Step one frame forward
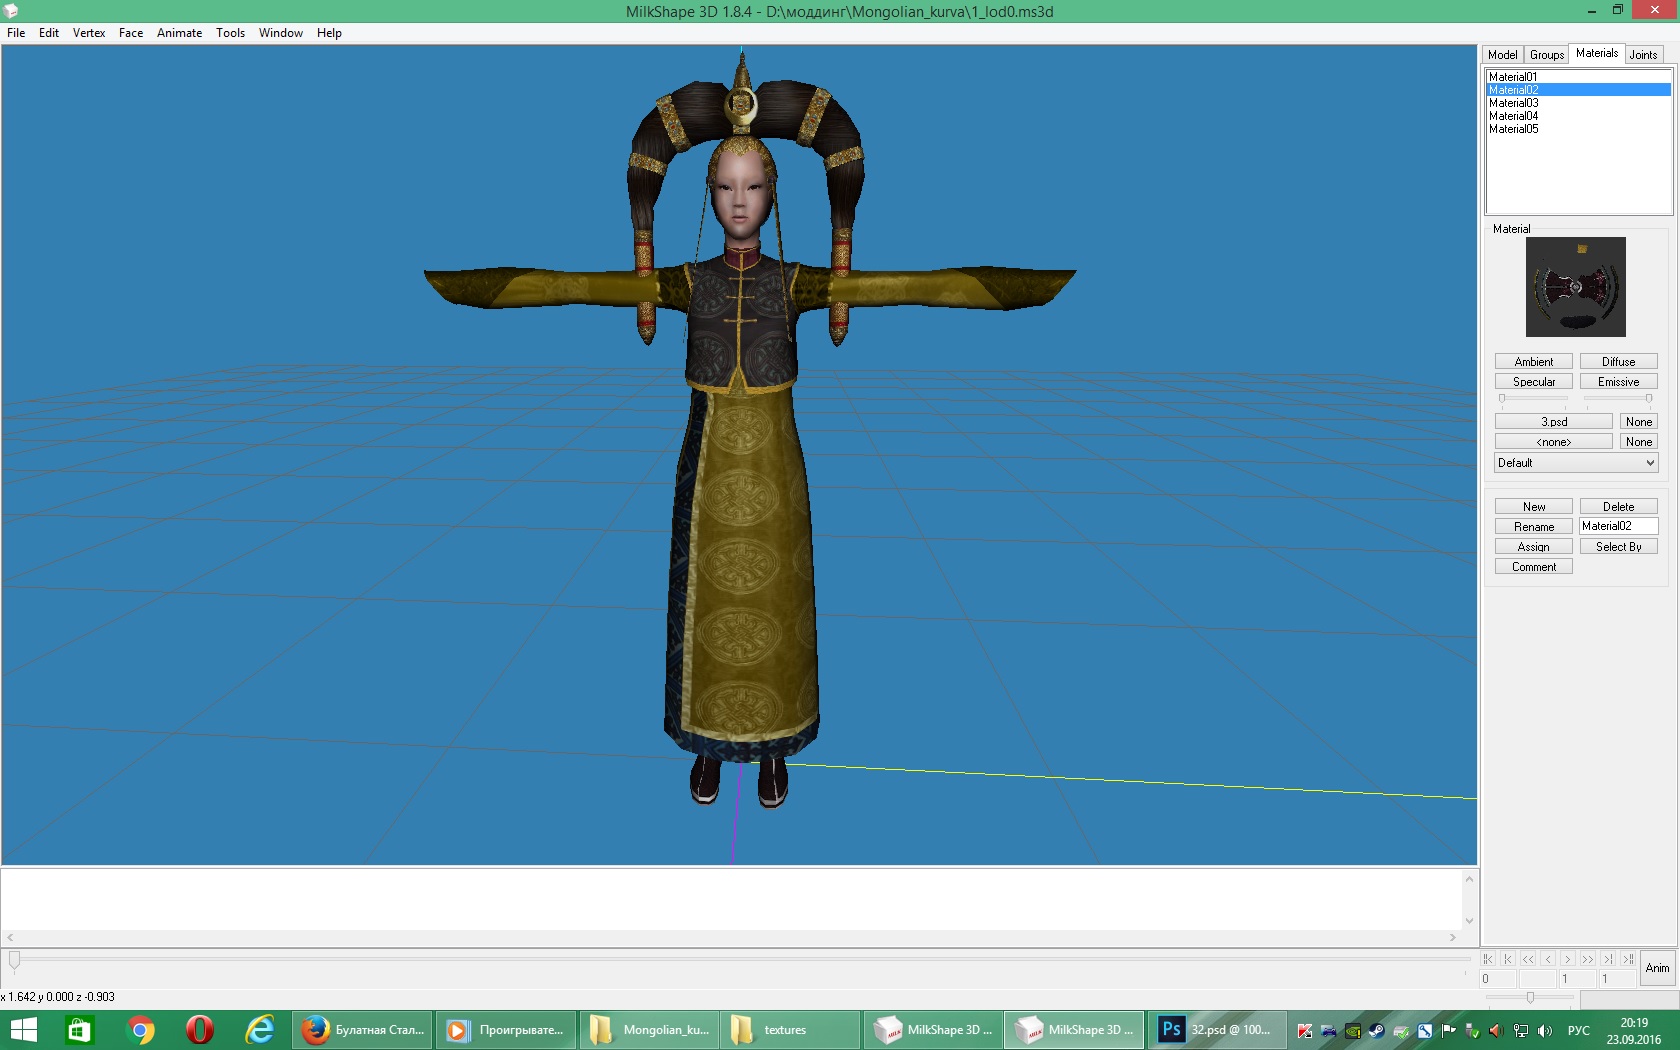 click(x=1568, y=959)
